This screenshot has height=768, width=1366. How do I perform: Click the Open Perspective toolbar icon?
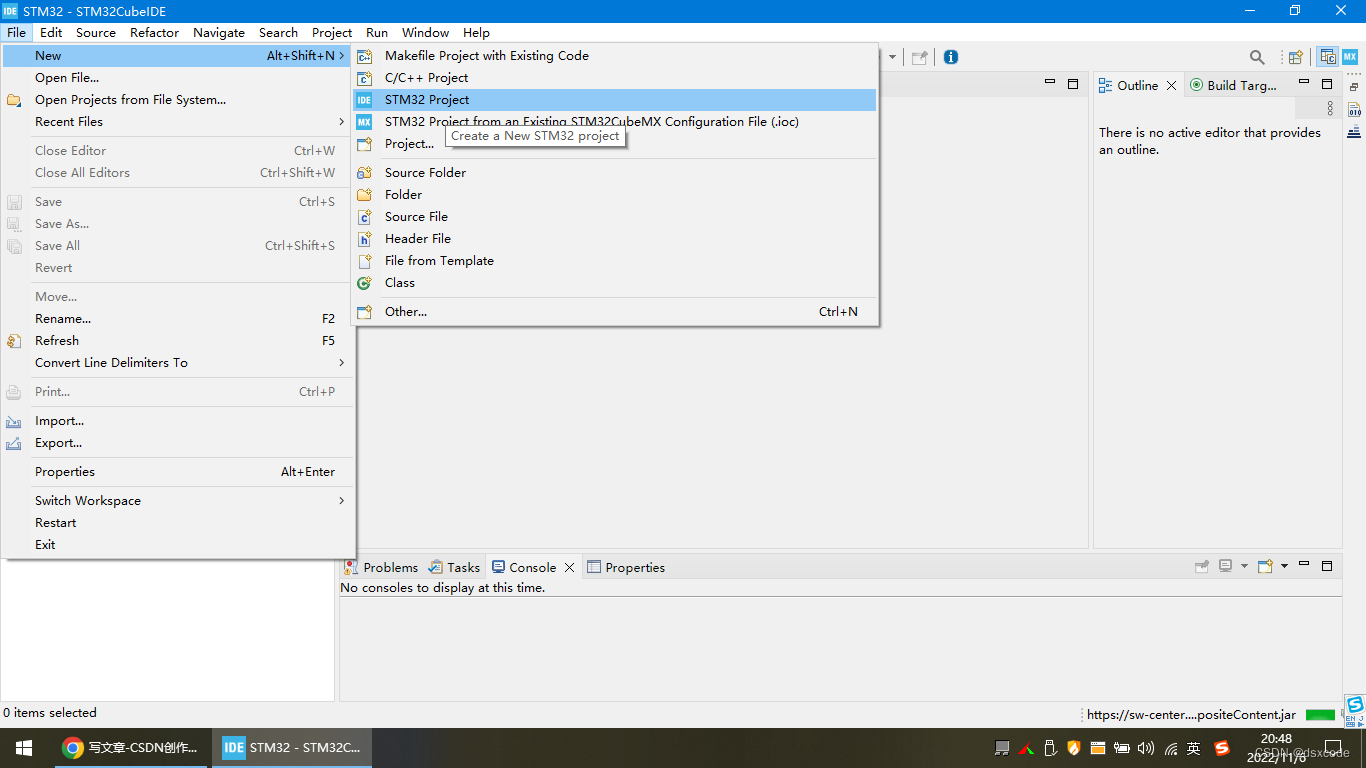(1295, 57)
